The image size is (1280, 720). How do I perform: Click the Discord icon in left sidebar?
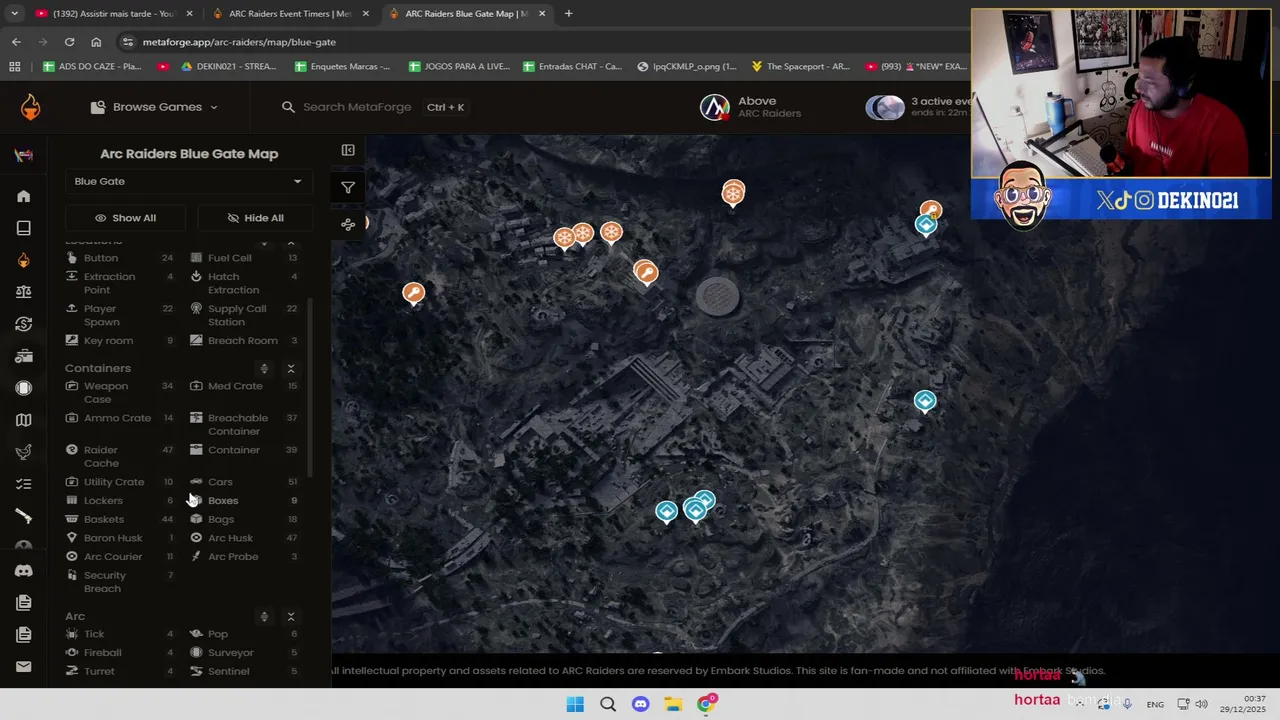(23, 571)
